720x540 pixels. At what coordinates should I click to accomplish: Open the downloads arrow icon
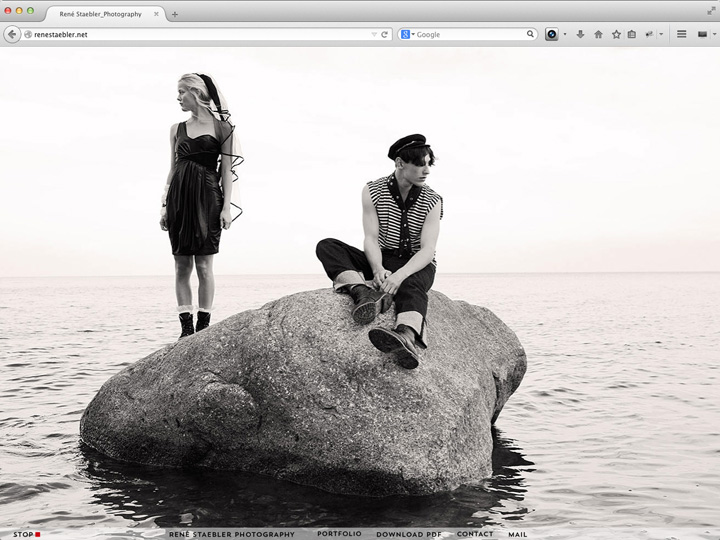580,34
